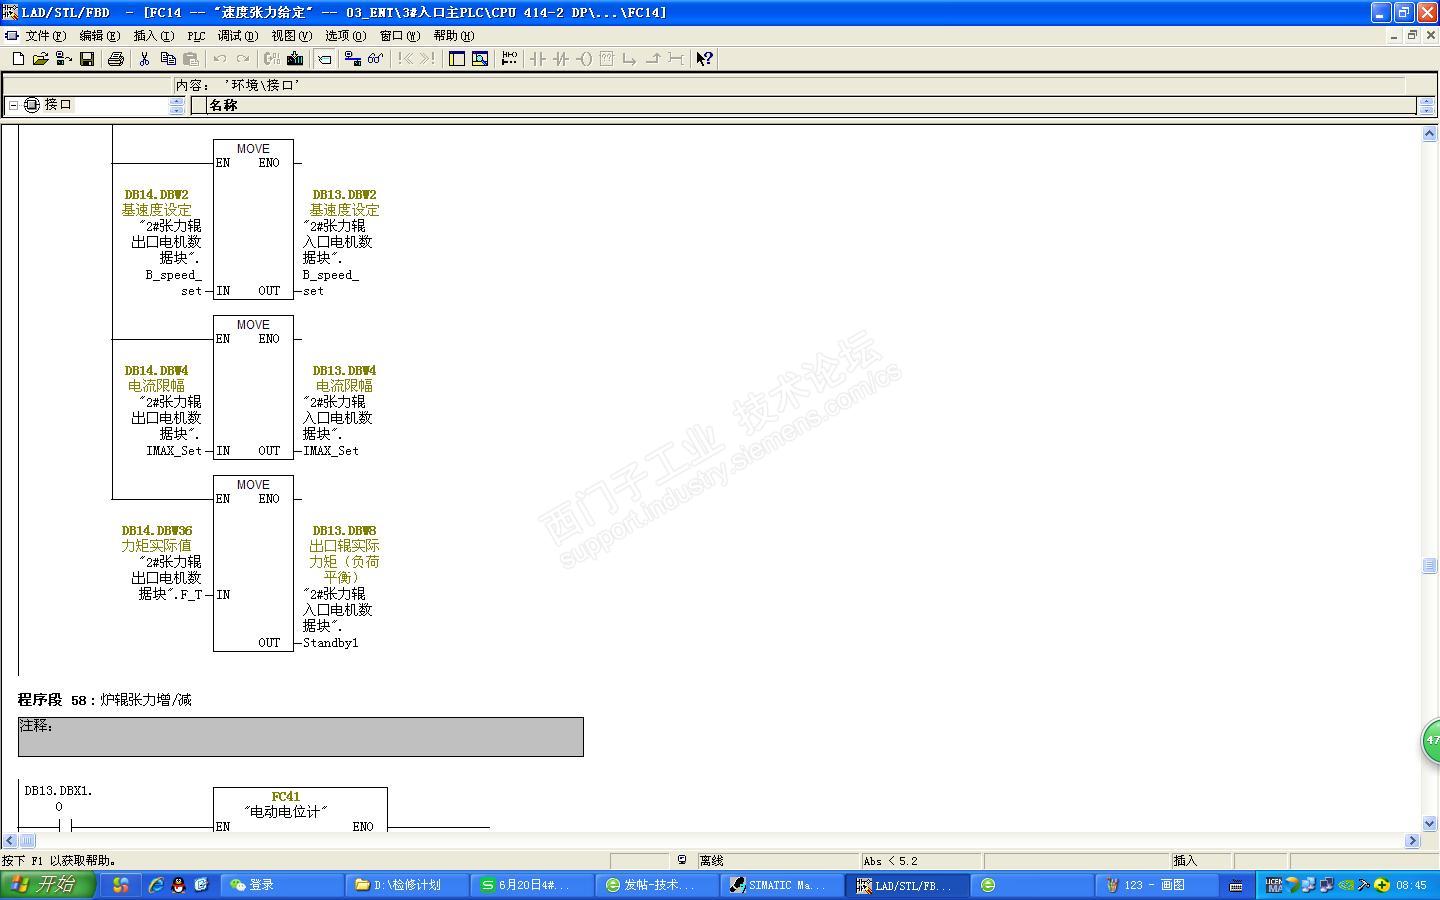Click the open branch icon
1440x900 pixels.
pyautogui.click(x=629, y=59)
